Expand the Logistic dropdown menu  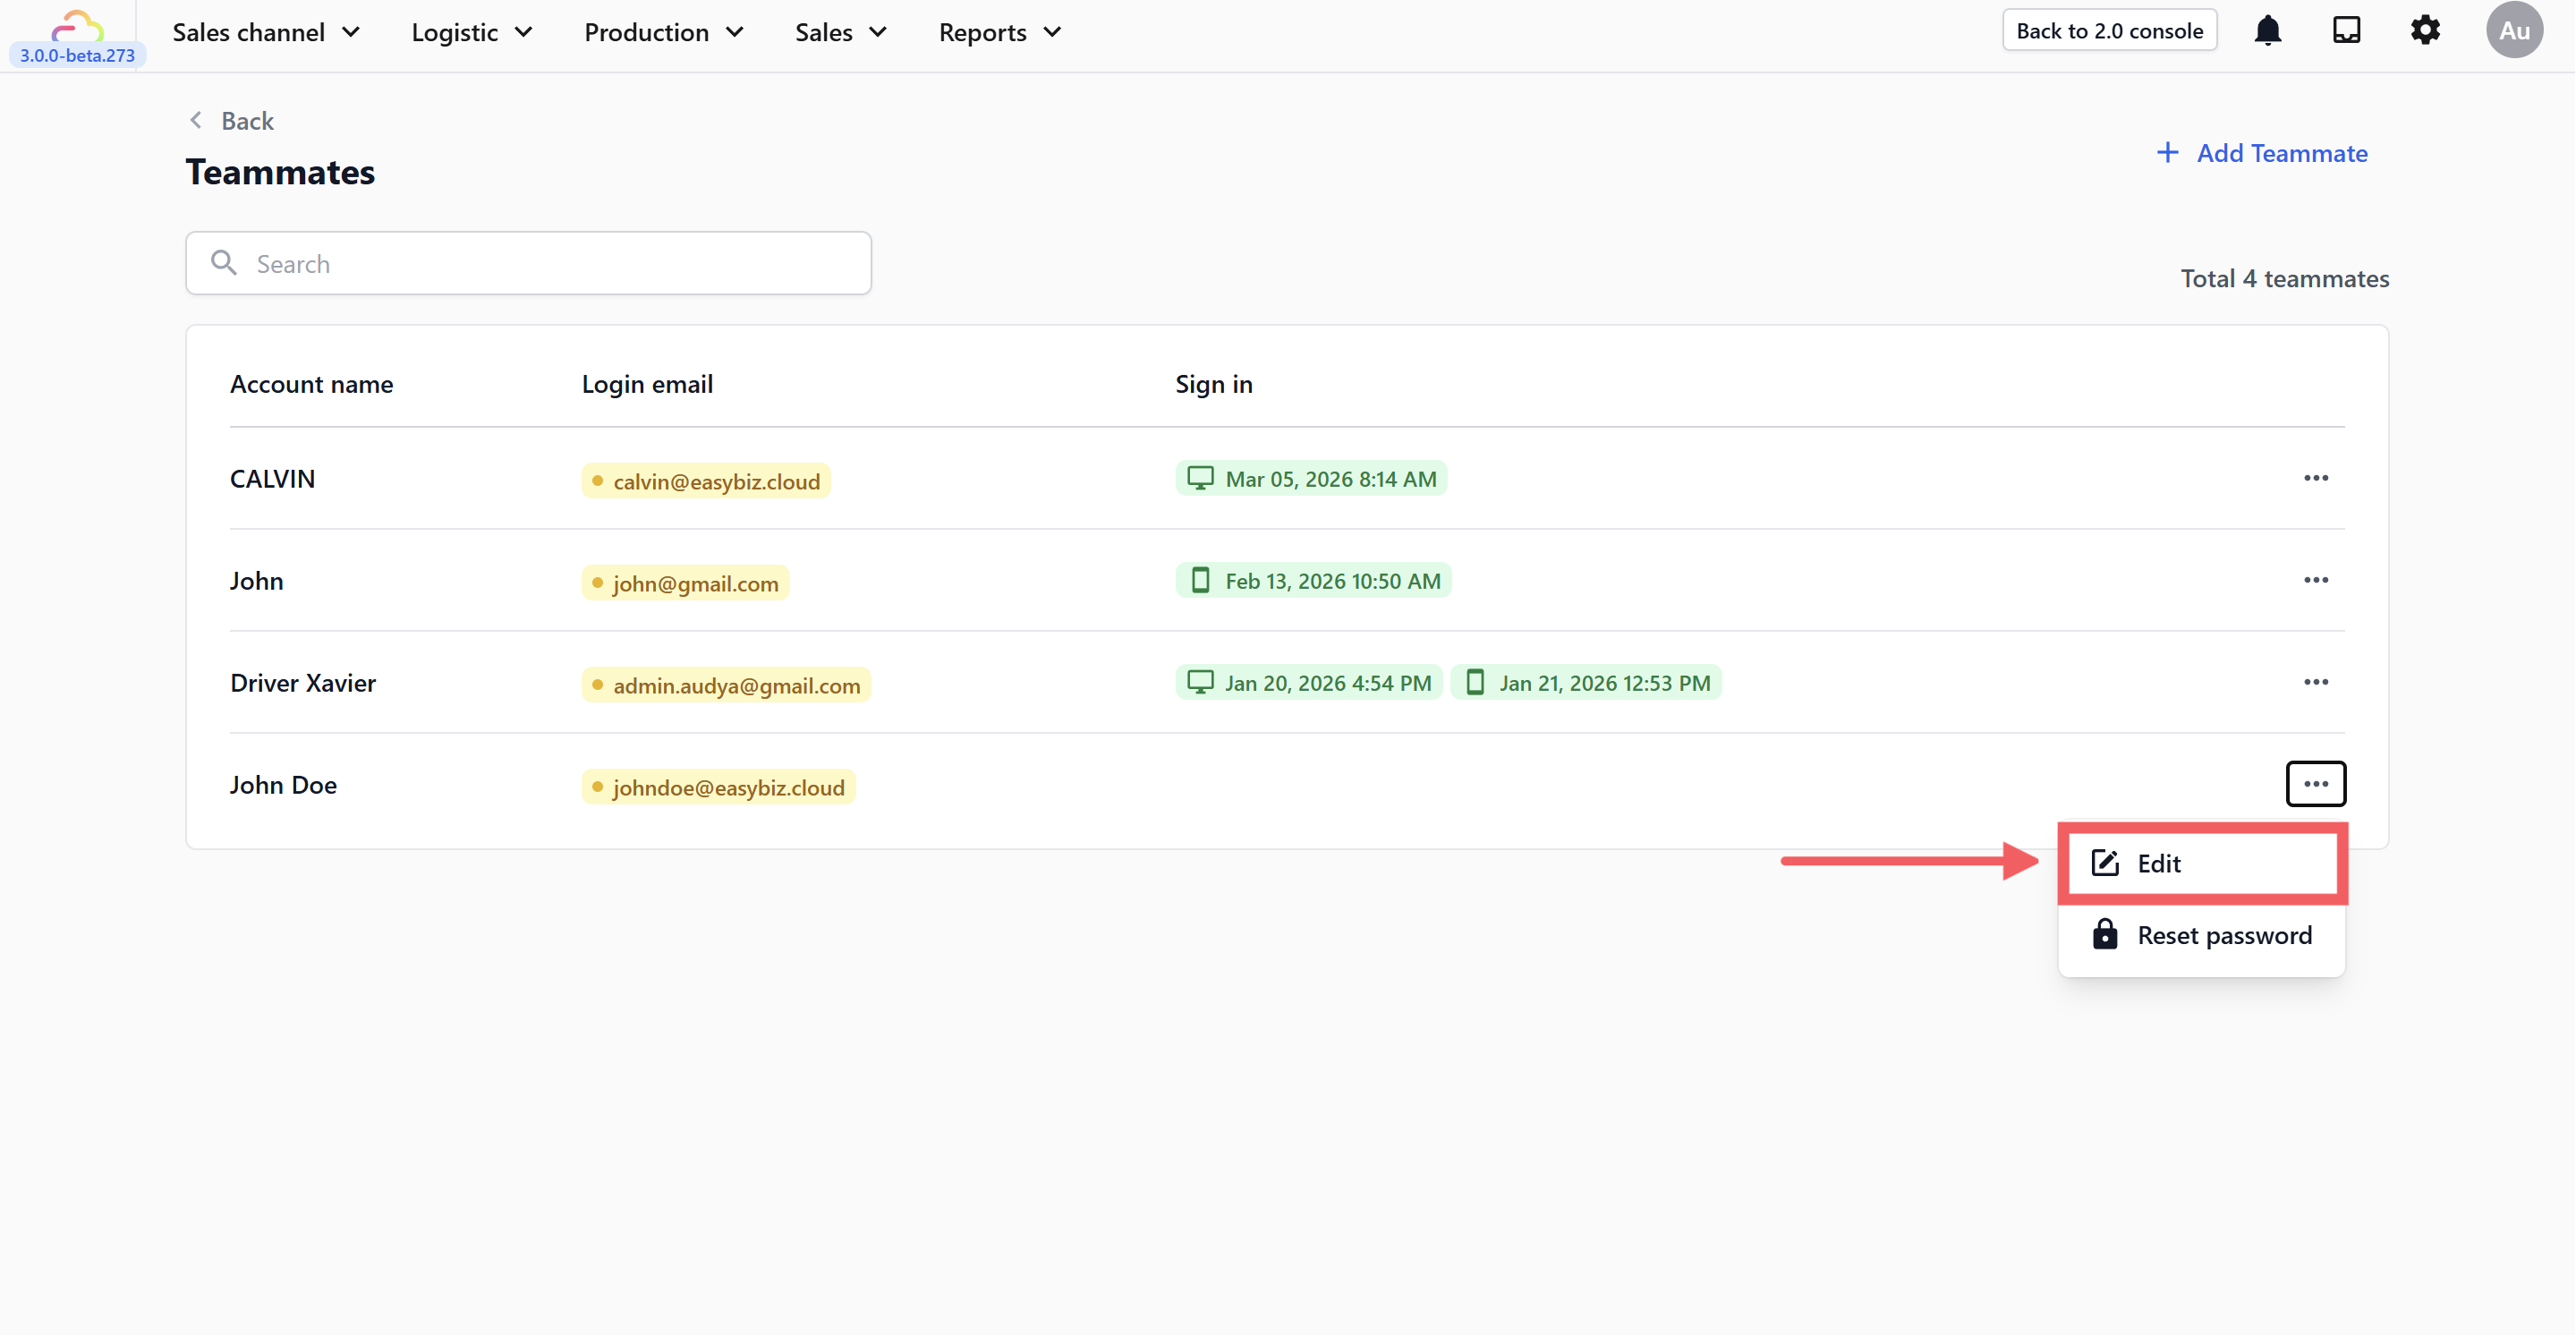471,32
